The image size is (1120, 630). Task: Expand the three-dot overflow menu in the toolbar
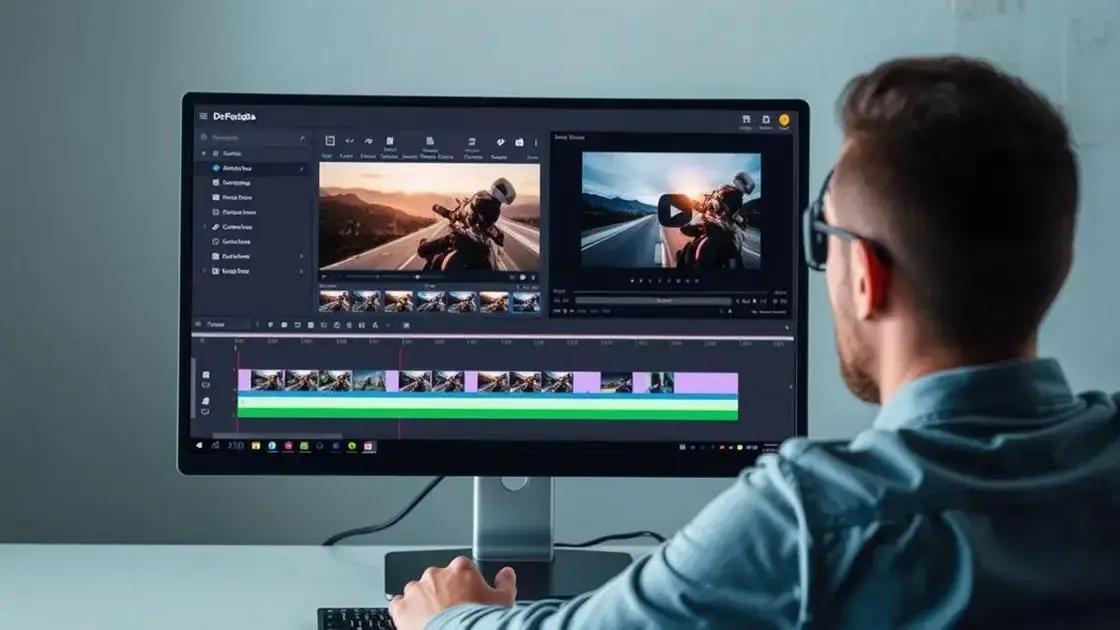pos(535,141)
